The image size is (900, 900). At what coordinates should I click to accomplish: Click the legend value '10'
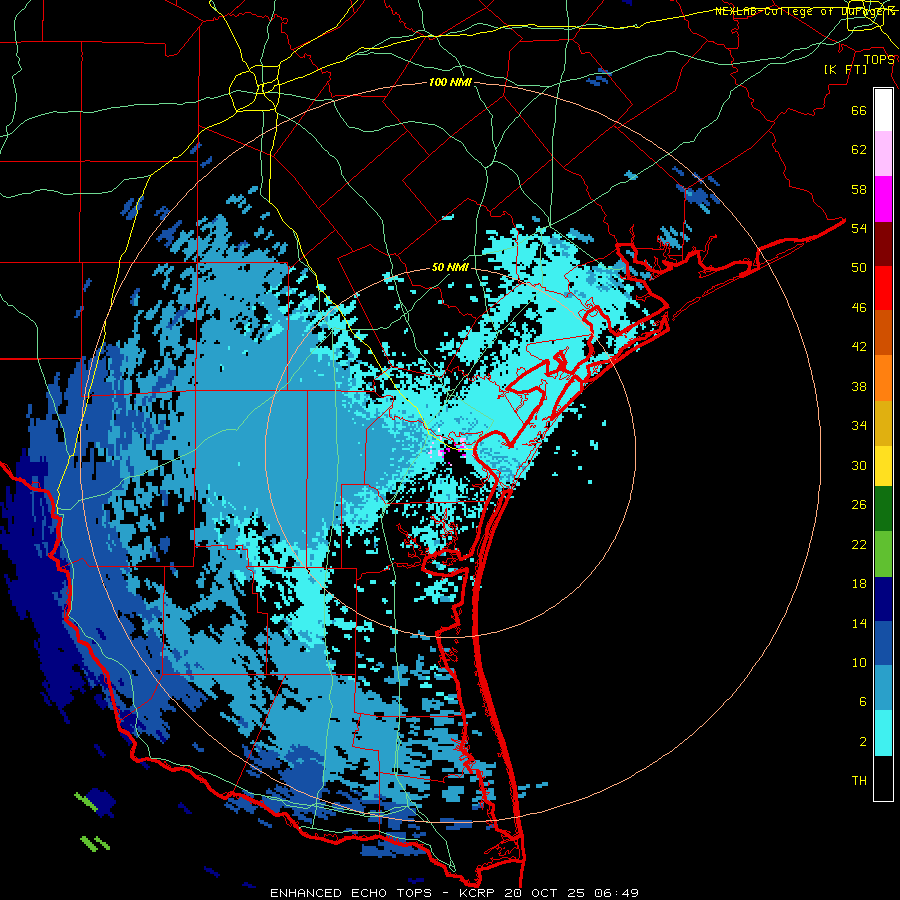[859, 662]
